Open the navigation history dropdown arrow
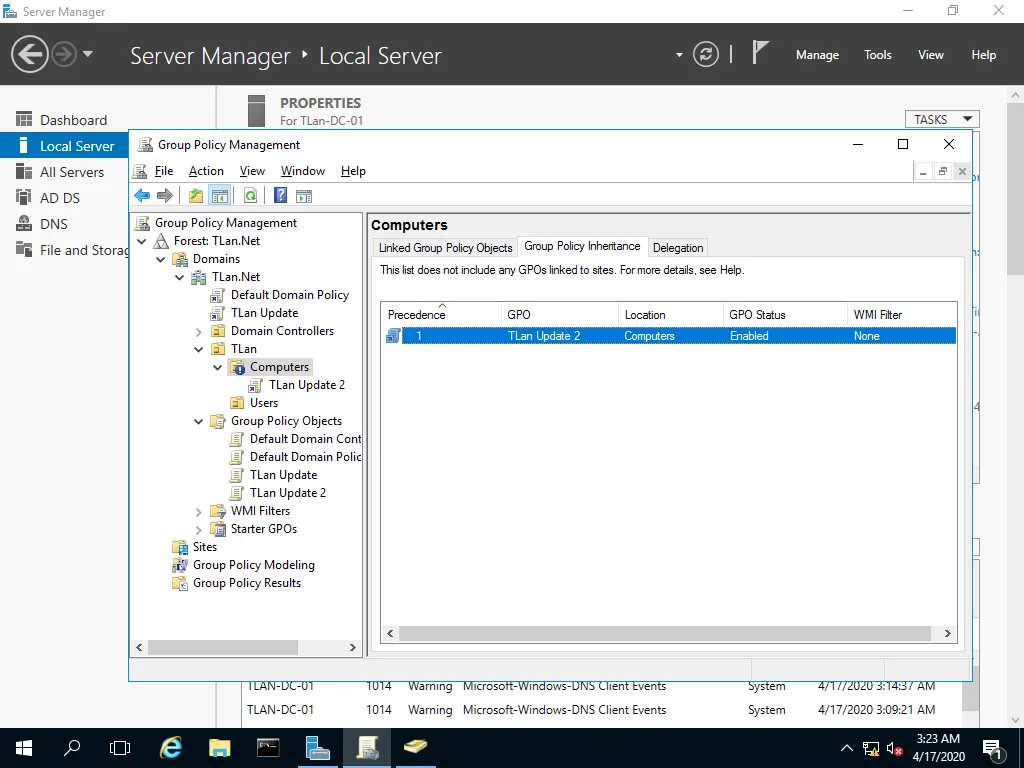 pyautogui.click(x=88, y=54)
